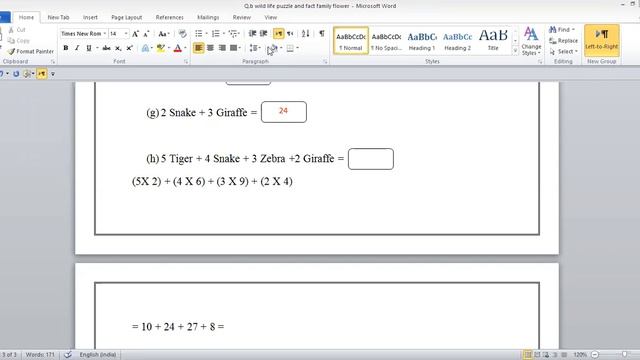Click the Text Effects icon
Screen dimensions: 640x360
[145, 48]
